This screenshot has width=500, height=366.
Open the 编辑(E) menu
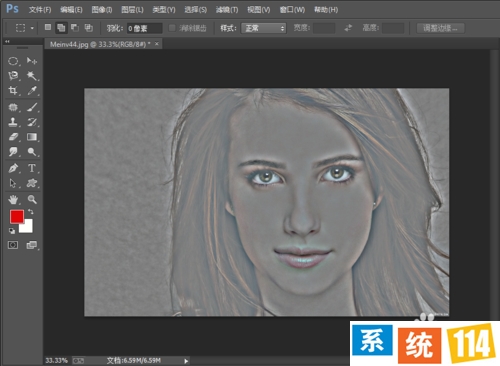(x=71, y=10)
